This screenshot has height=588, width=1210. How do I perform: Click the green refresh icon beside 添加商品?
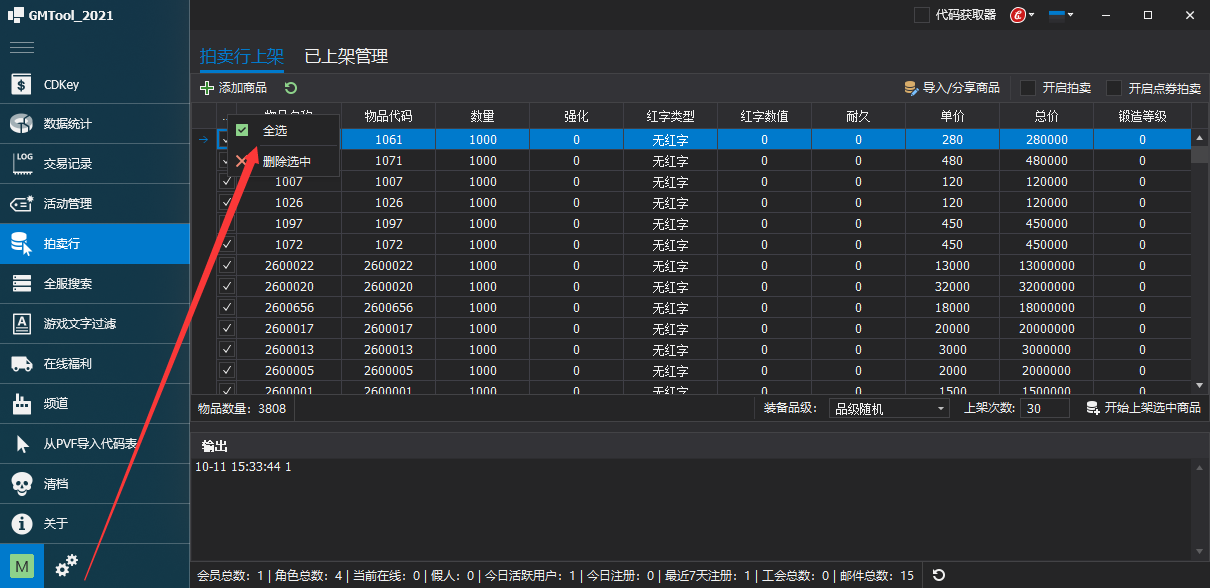(290, 88)
